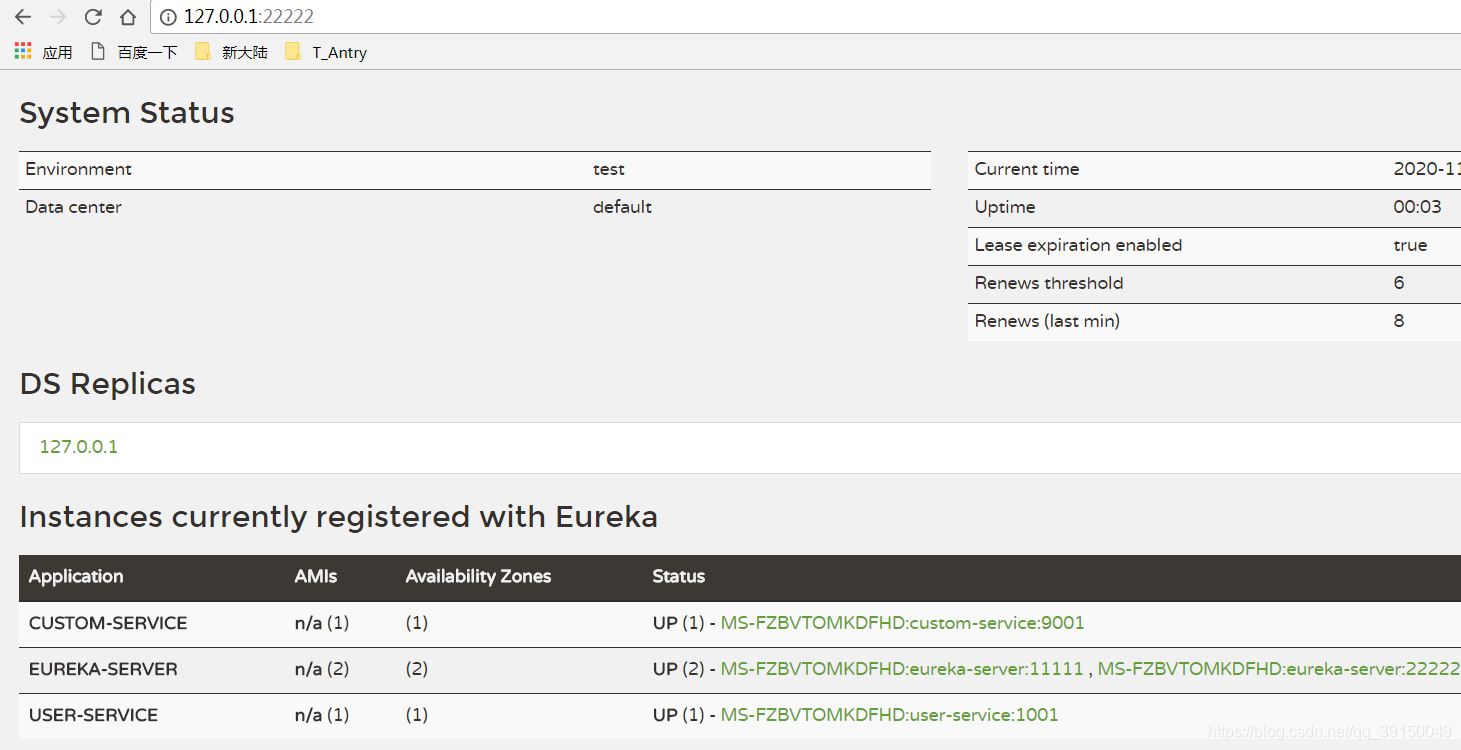Screen dimensions: 1461x750
Task: Select the 'true' lease expiration value
Action: pos(1410,245)
